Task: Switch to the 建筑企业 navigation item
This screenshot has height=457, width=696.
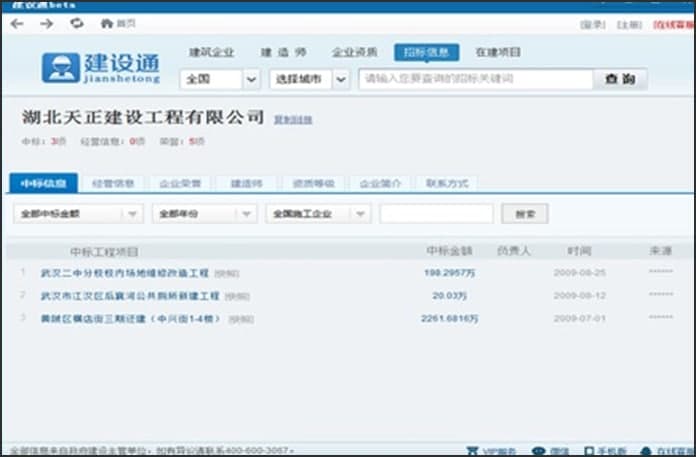Action: pyautogui.click(x=211, y=52)
